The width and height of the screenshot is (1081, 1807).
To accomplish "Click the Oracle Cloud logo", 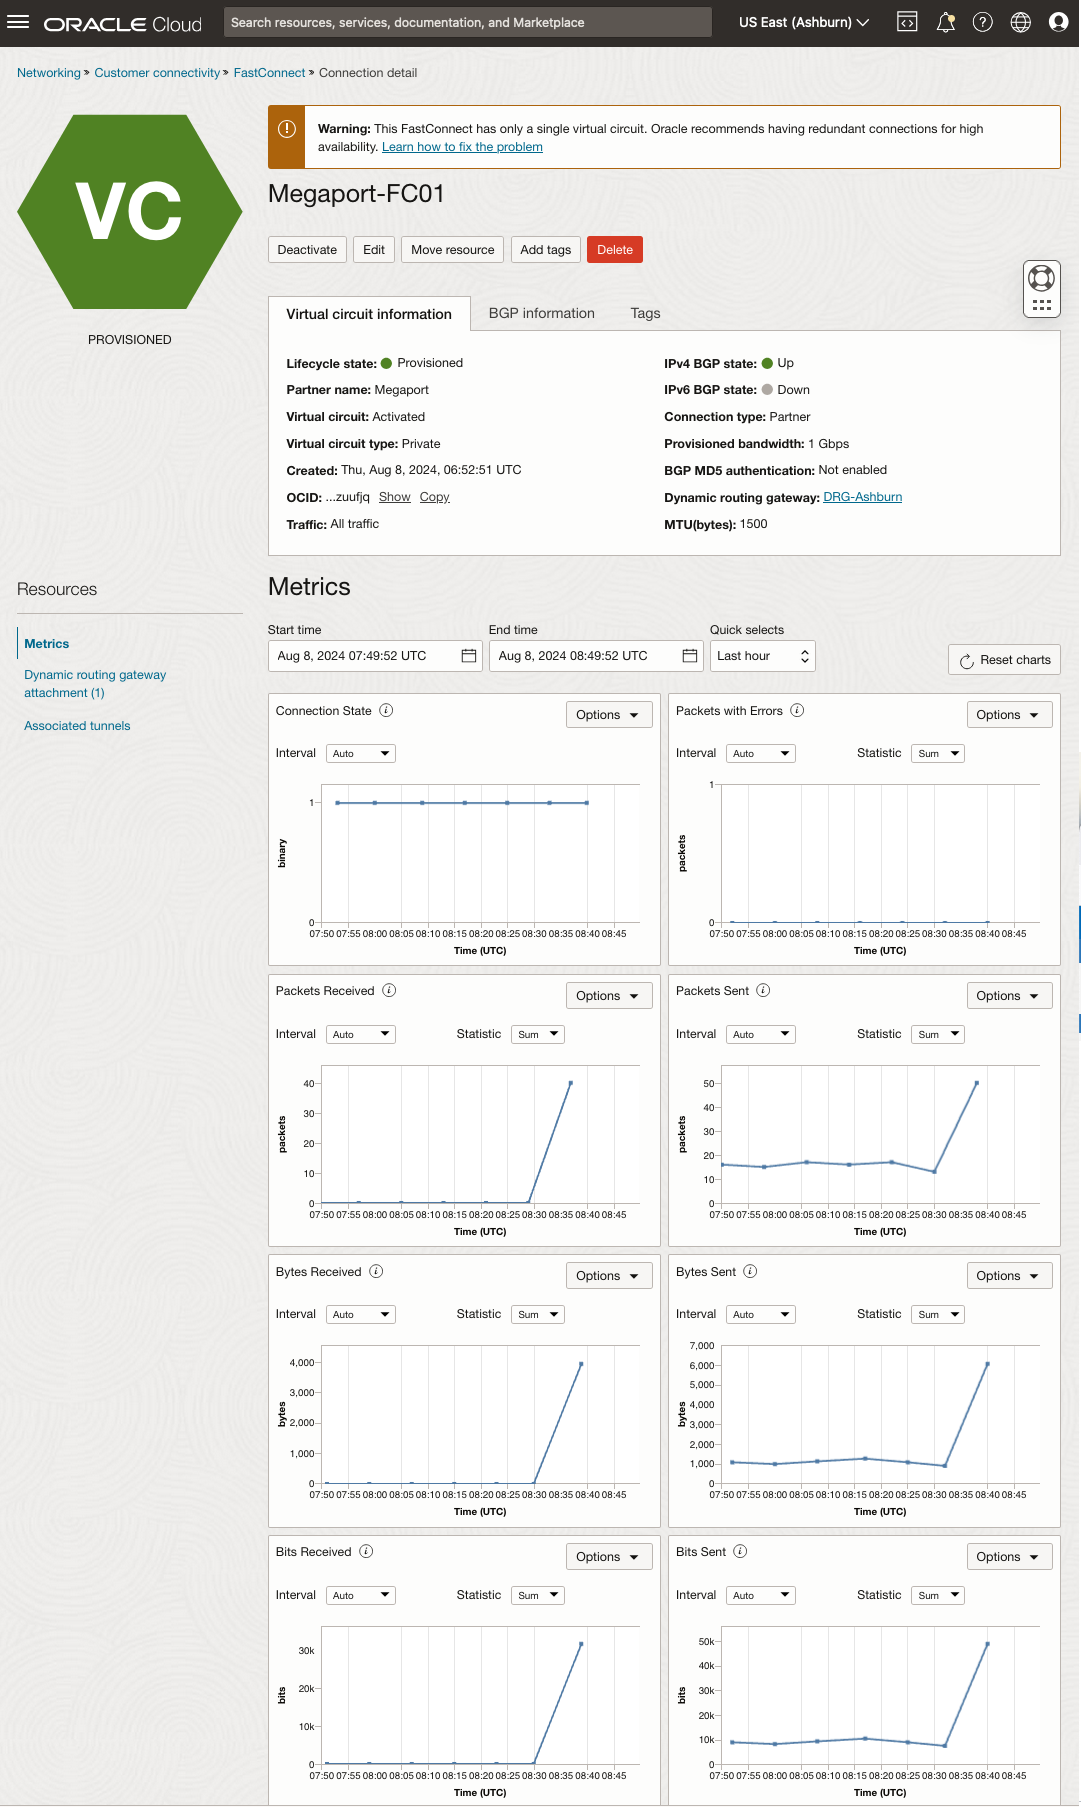I will pyautogui.click(x=122, y=24).
